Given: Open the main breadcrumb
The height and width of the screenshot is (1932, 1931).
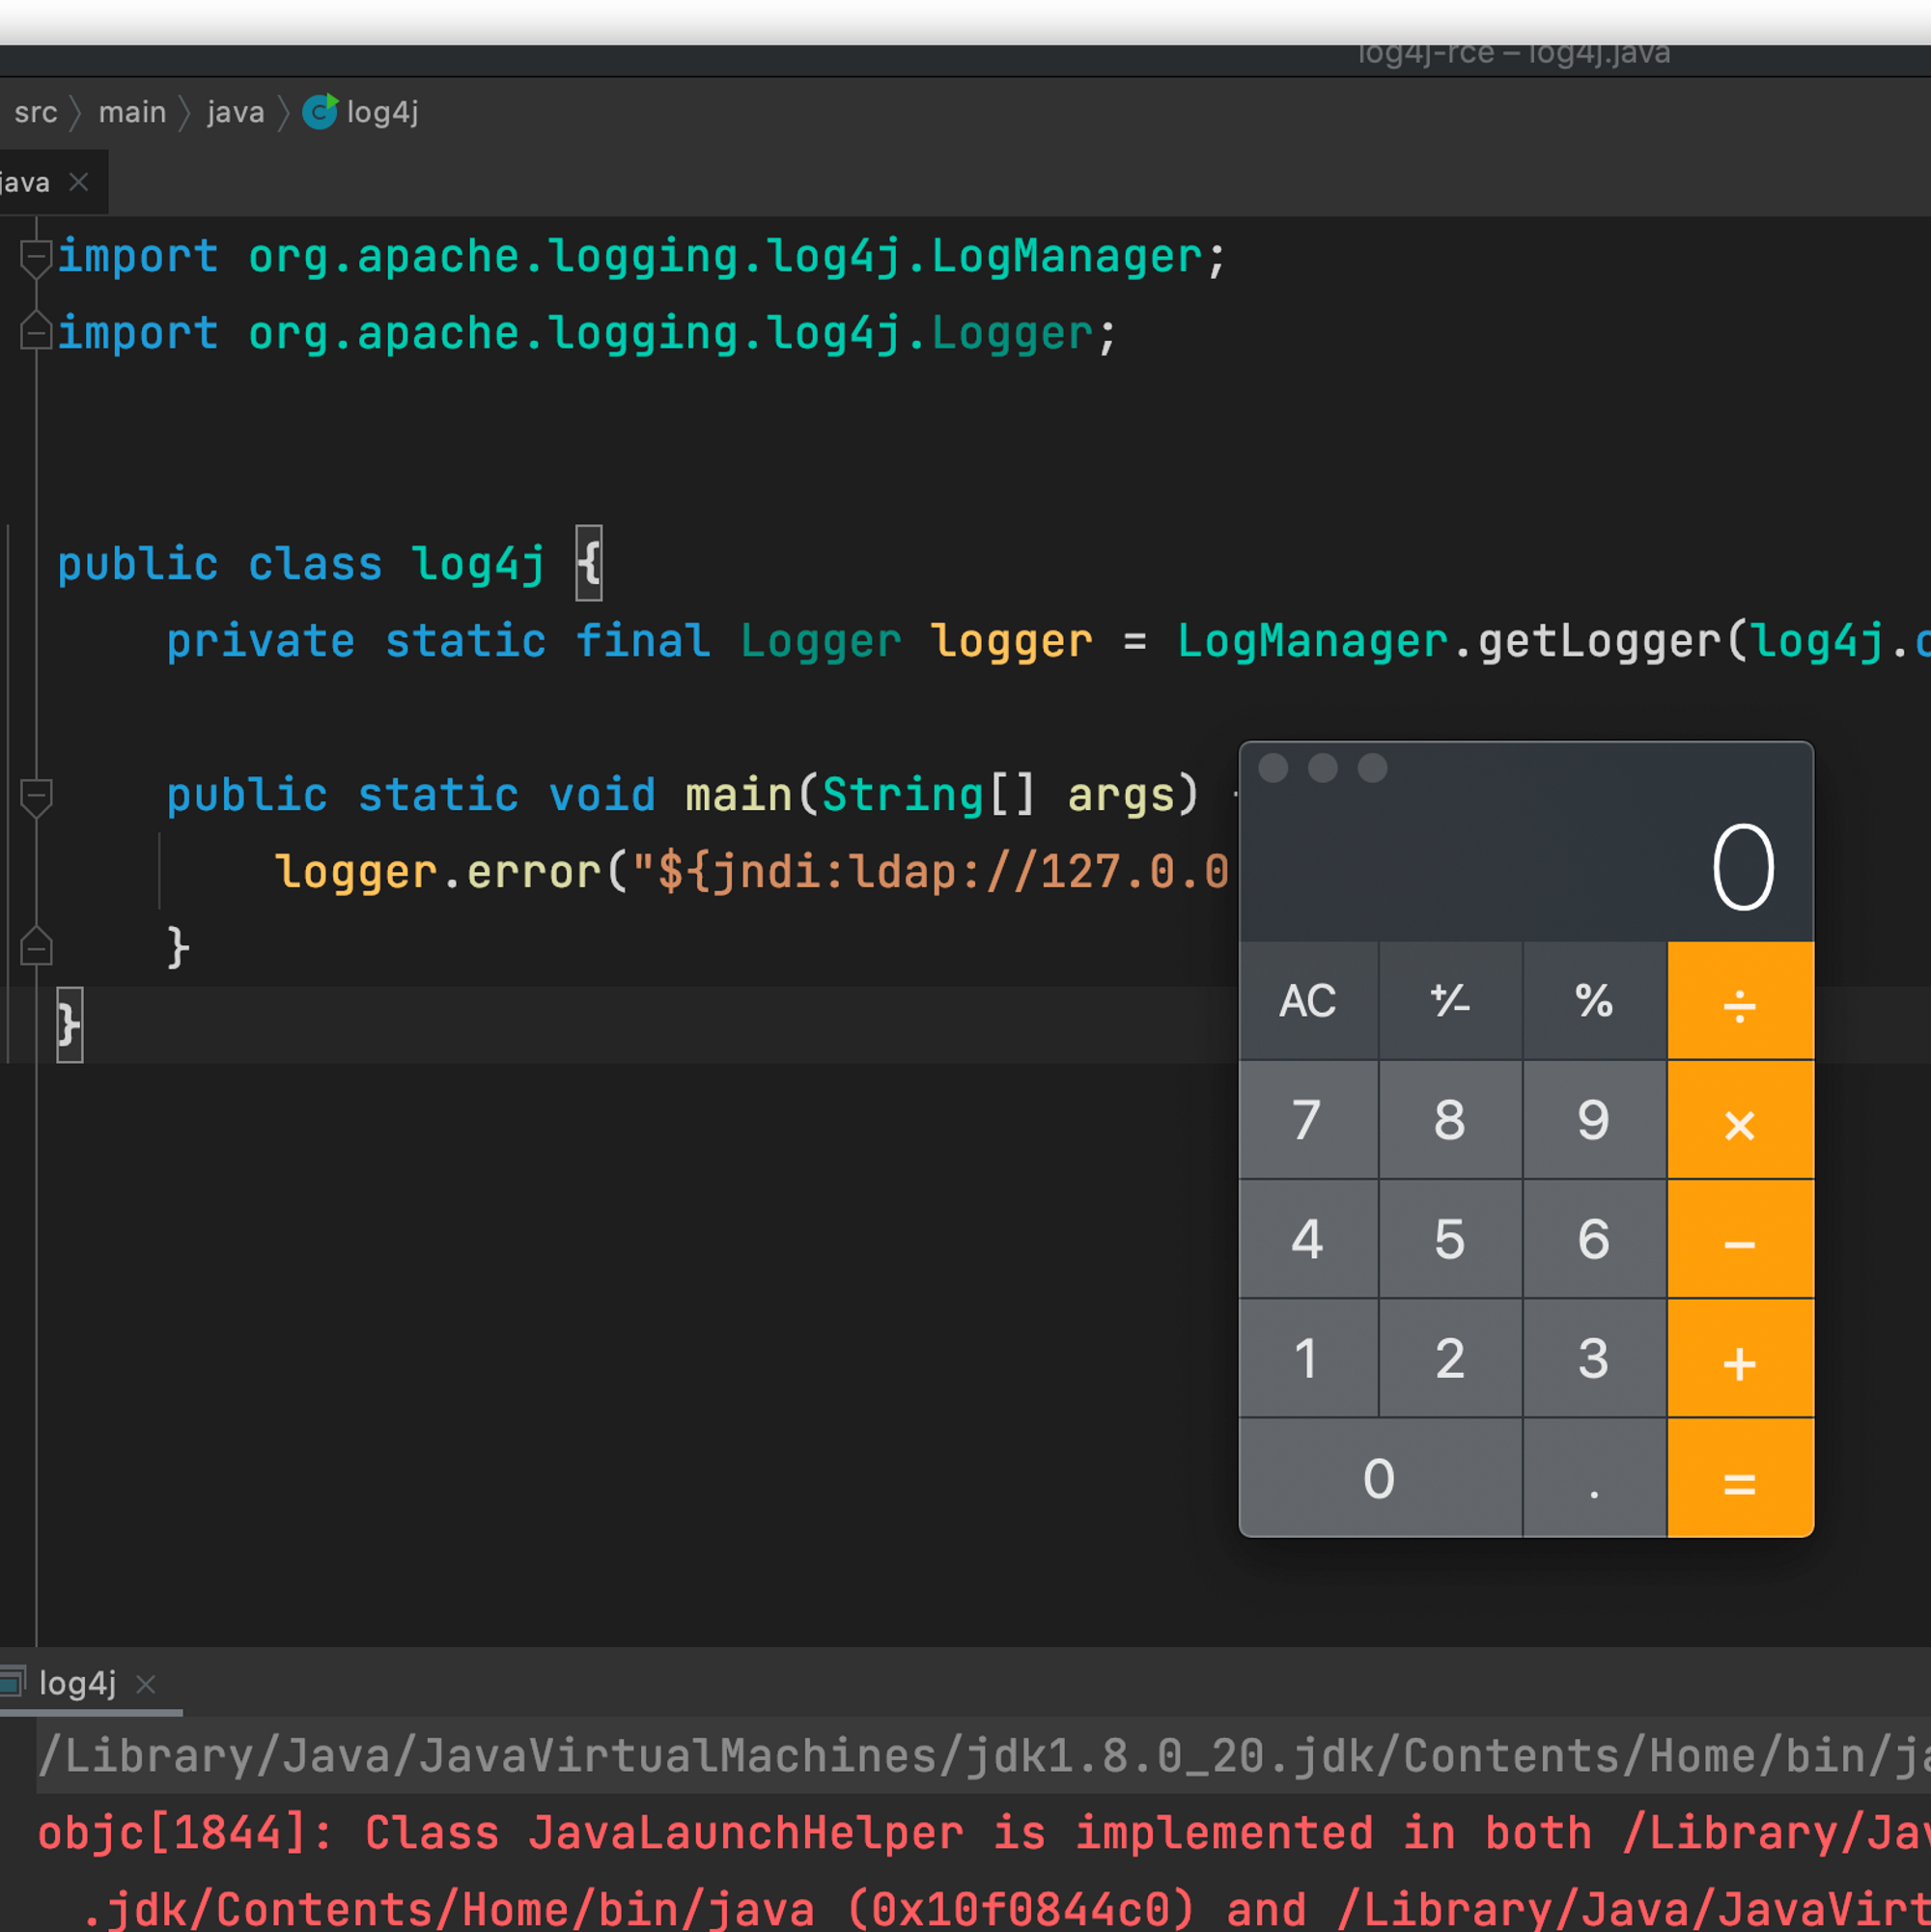Looking at the screenshot, I should (x=132, y=112).
